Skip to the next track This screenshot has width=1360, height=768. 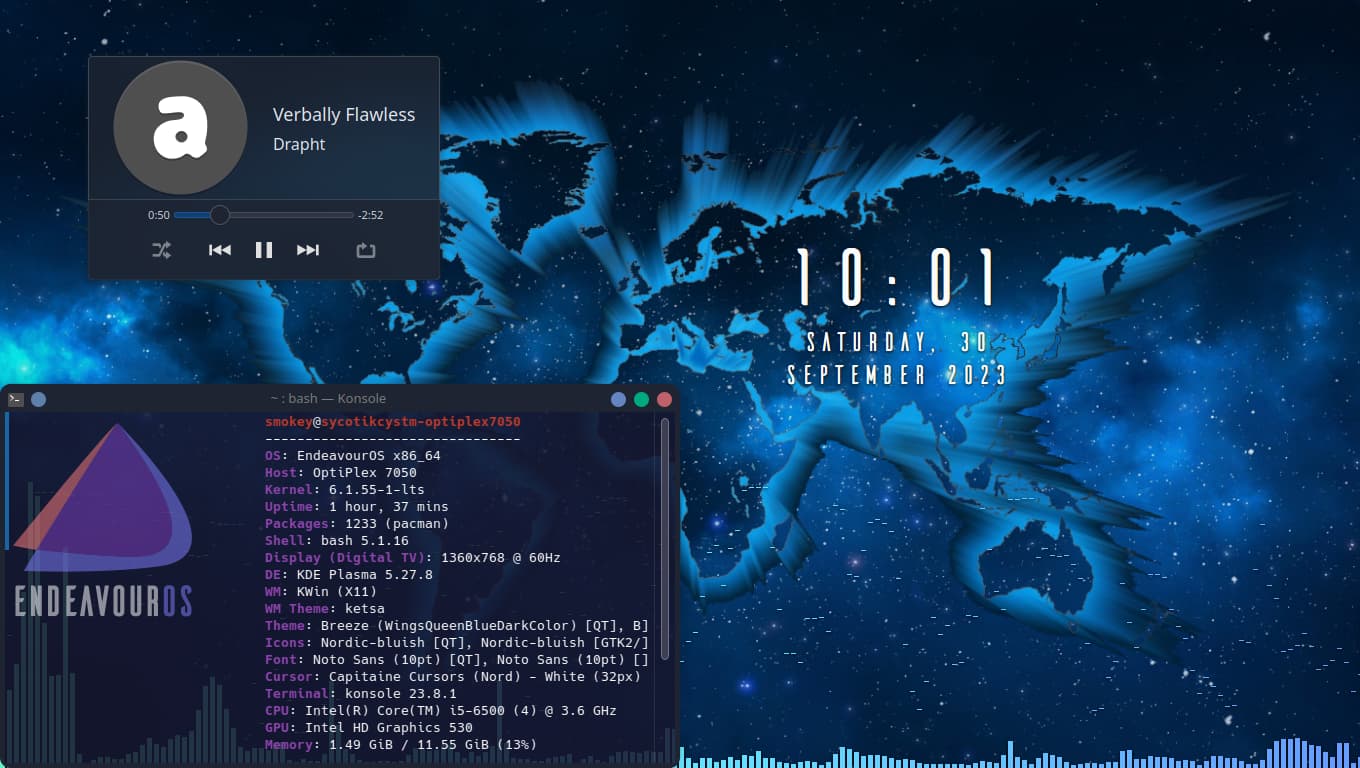point(308,250)
